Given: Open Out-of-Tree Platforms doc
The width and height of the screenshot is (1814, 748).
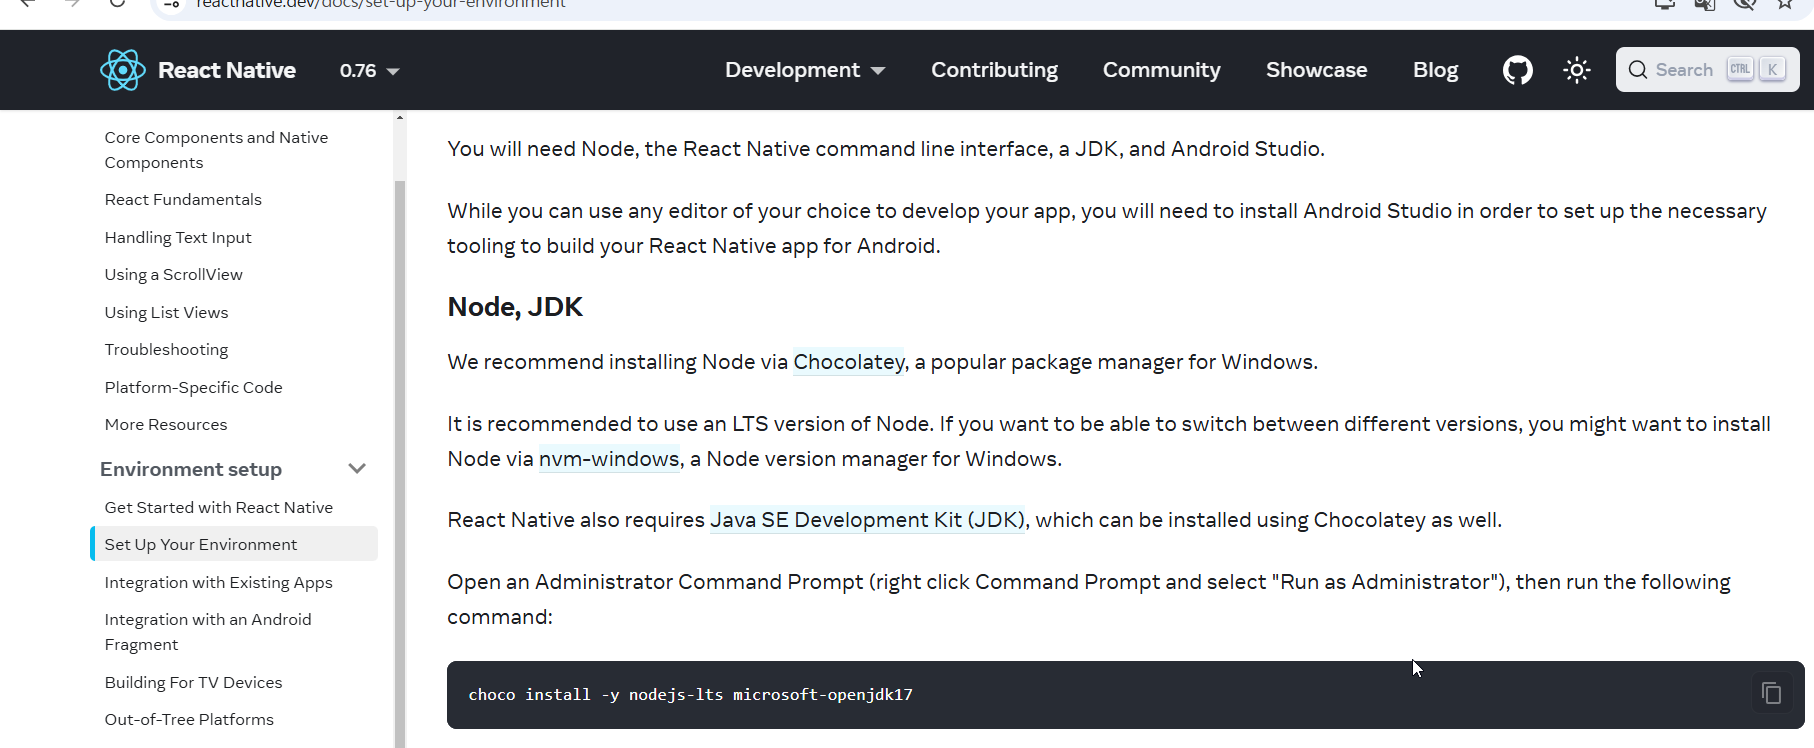Looking at the screenshot, I should click(x=189, y=719).
